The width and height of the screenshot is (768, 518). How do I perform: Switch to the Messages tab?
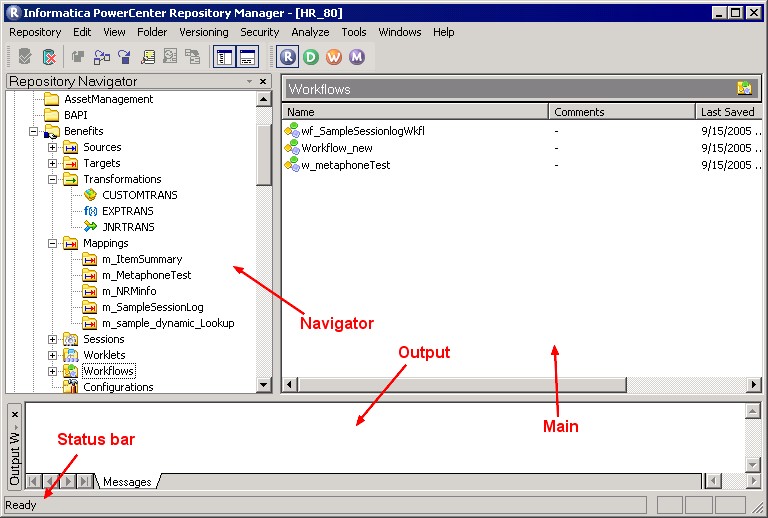tap(127, 482)
